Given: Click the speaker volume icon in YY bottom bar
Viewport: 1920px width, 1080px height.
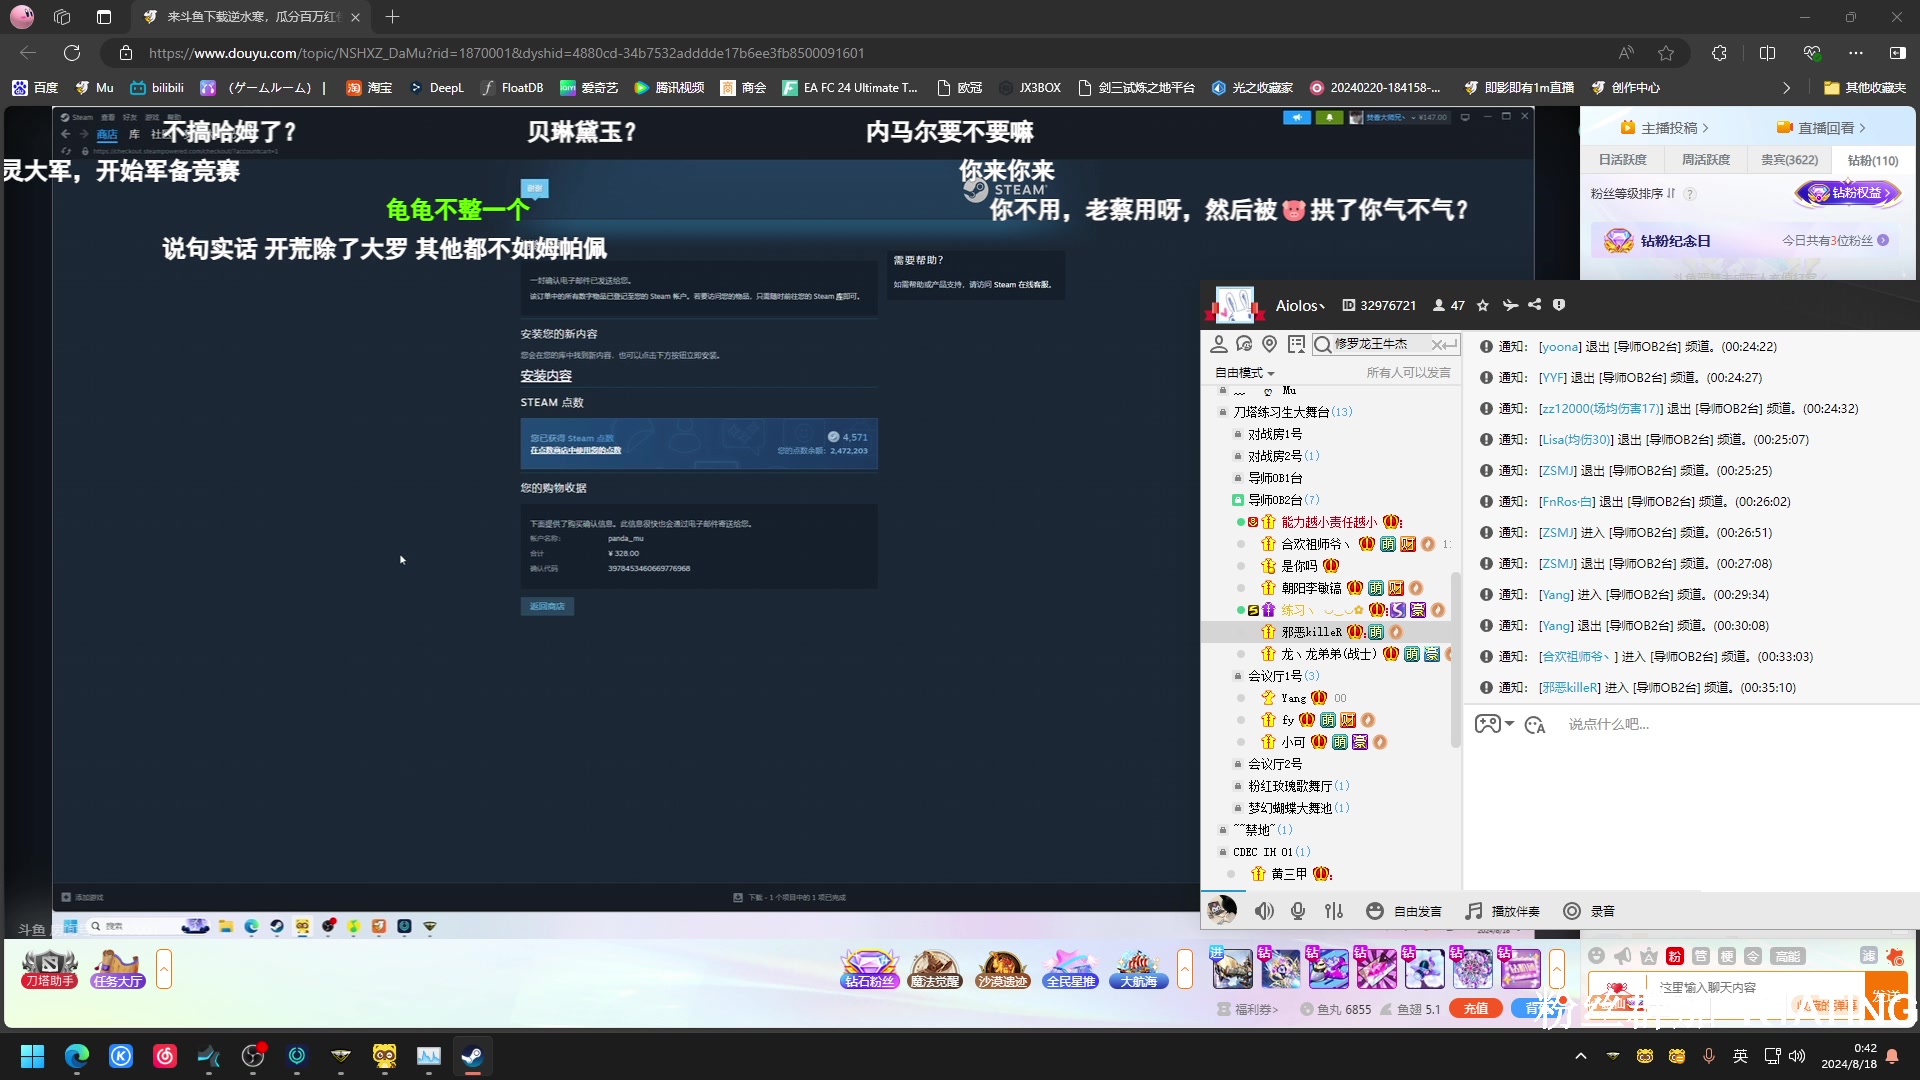Looking at the screenshot, I should pyautogui.click(x=1265, y=911).
